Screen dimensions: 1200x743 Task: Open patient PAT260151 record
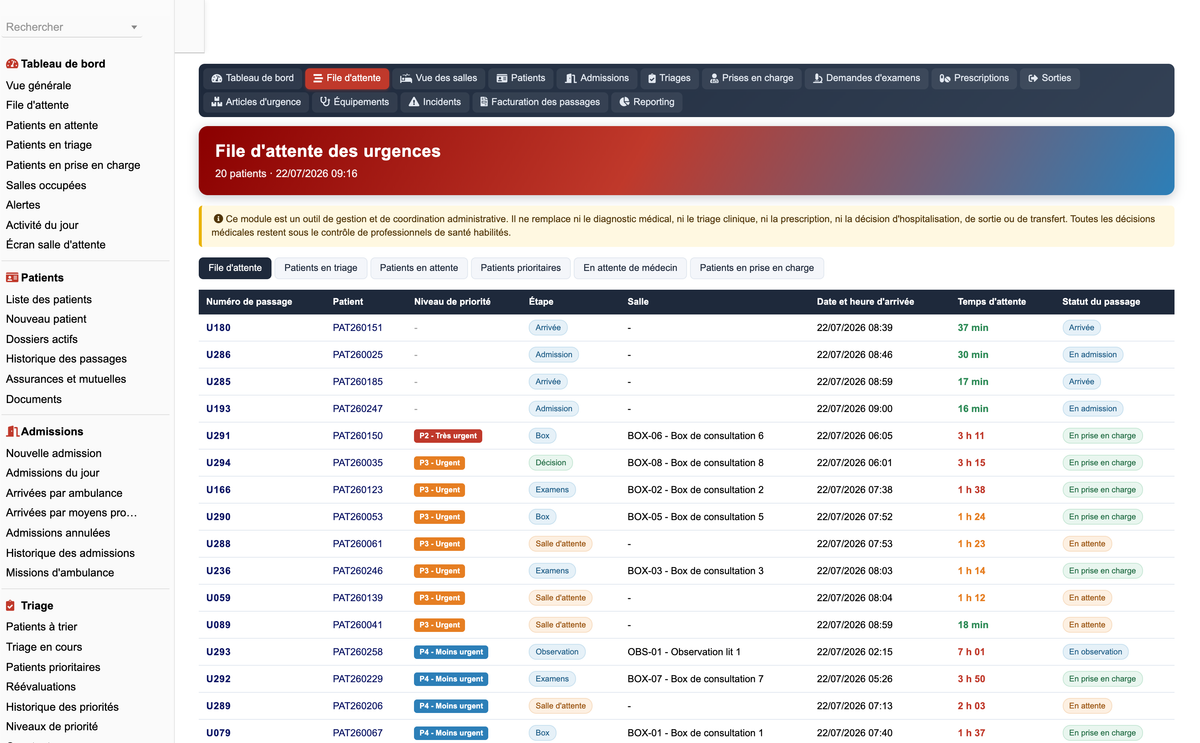pos(358,328)
